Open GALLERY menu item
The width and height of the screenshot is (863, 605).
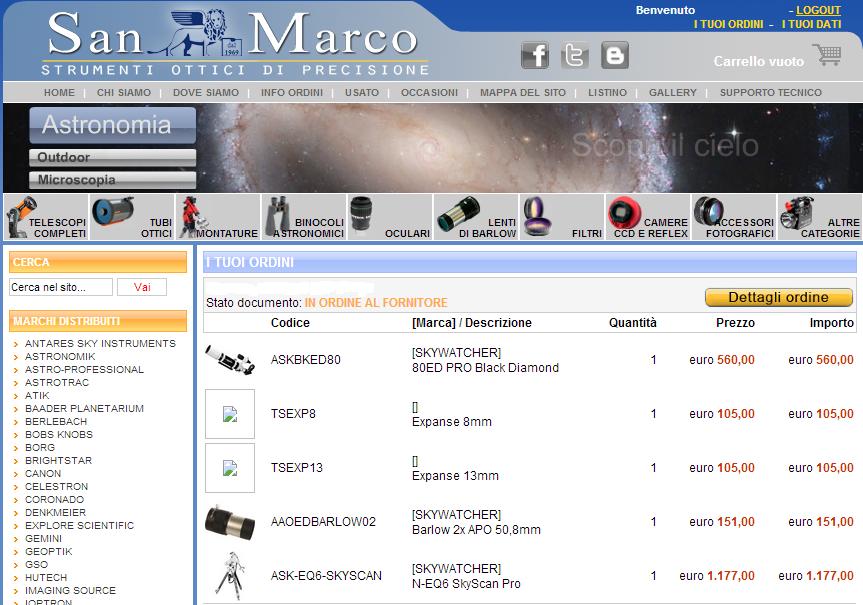pyautogui.click(x=673, y=92)
